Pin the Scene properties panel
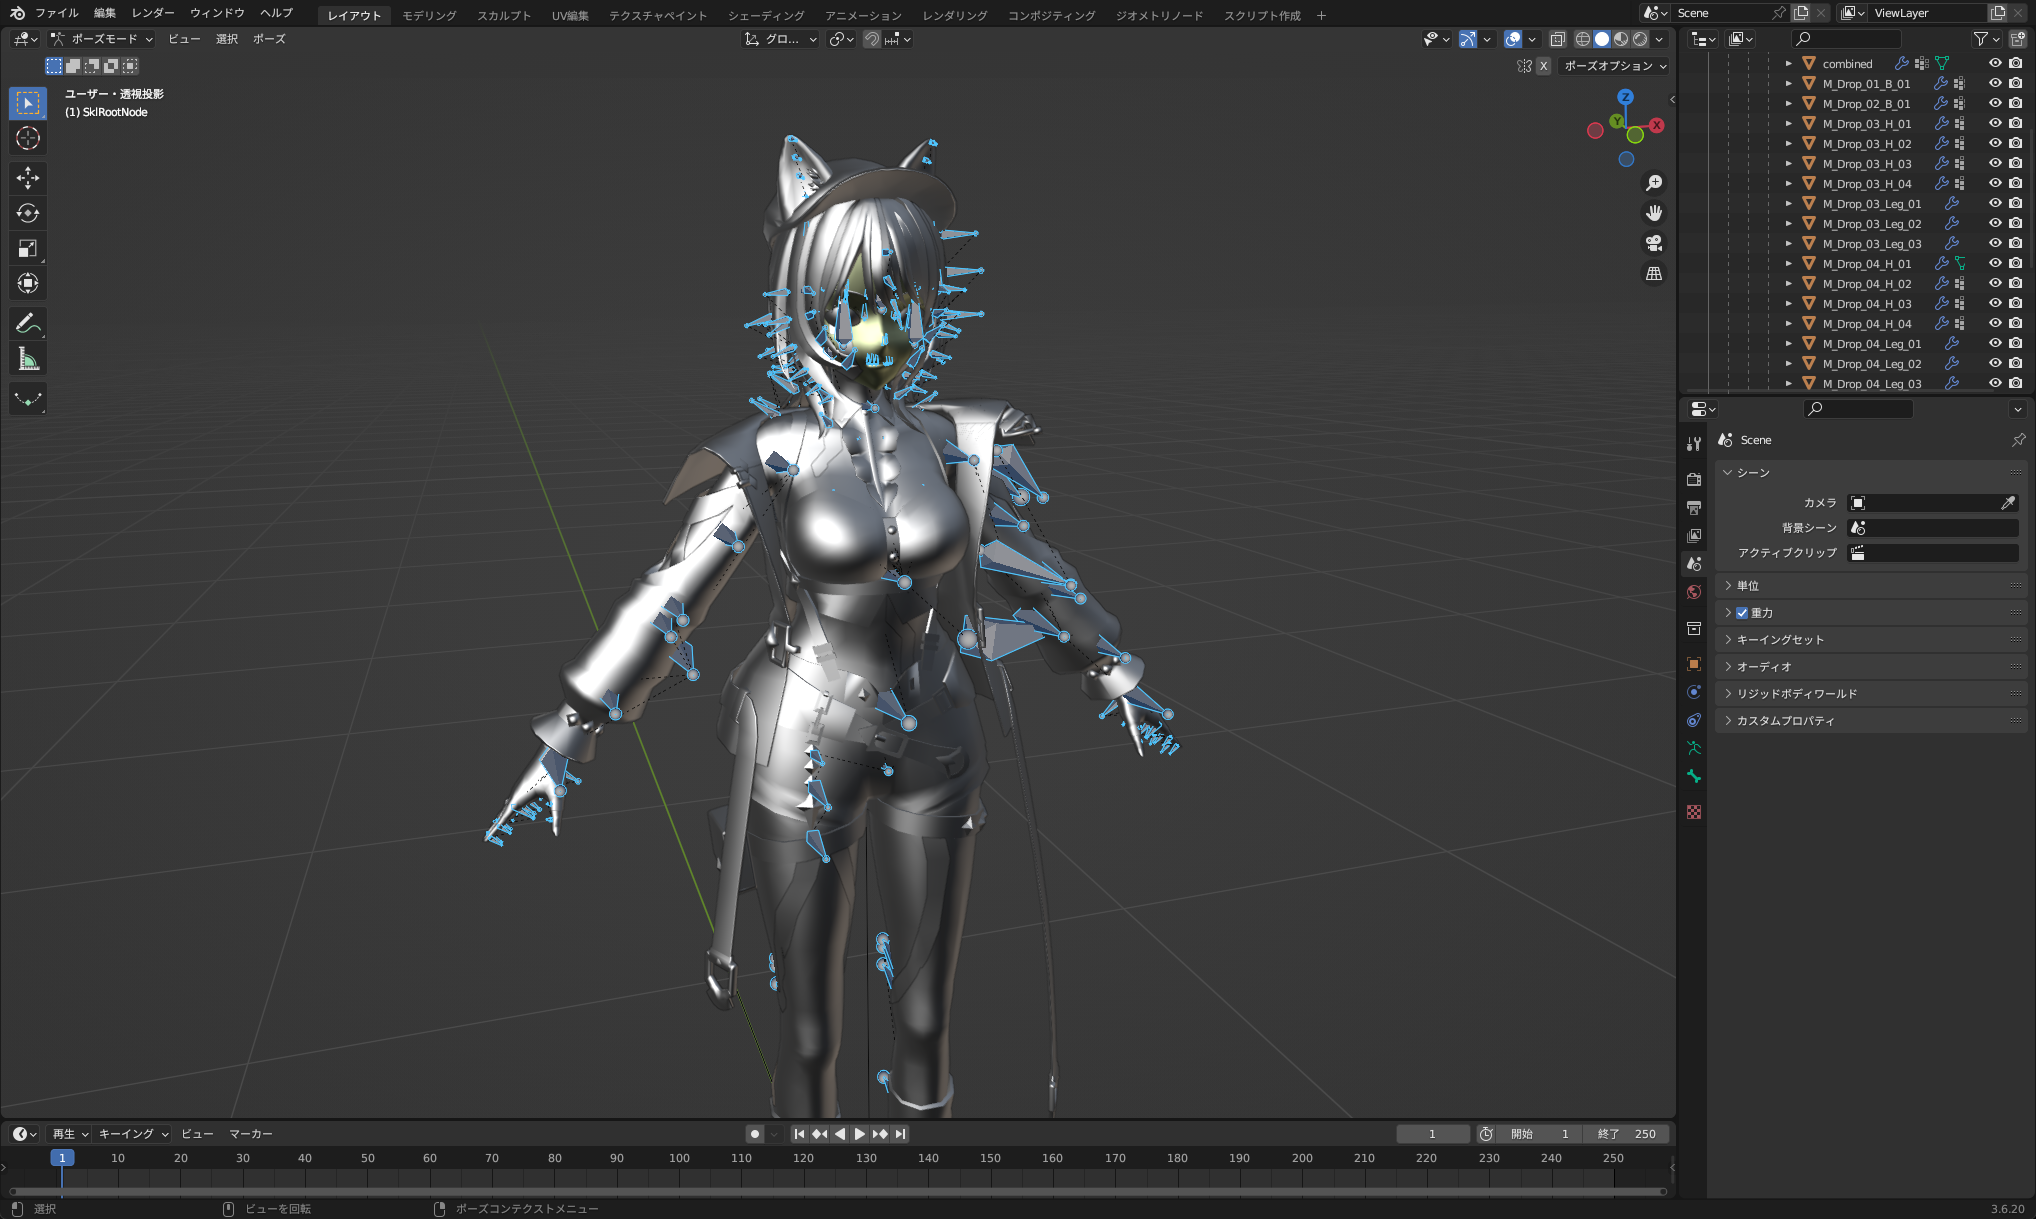The height and width of the screenshot is (1219, 2036). [2018, 440]
